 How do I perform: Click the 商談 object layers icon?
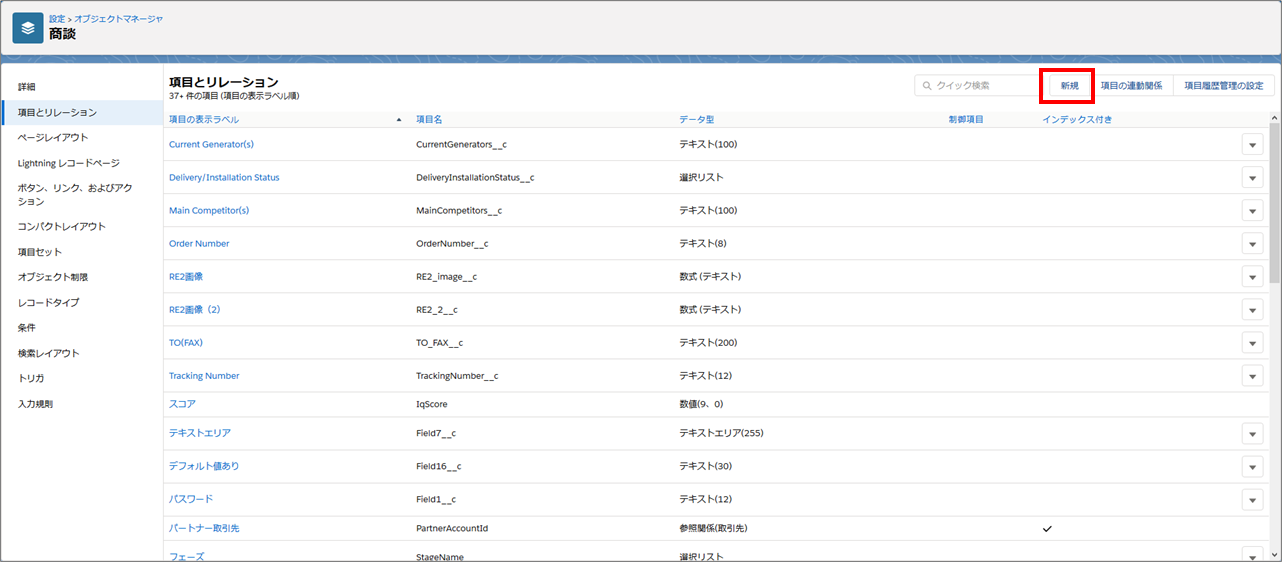point(28,28)
